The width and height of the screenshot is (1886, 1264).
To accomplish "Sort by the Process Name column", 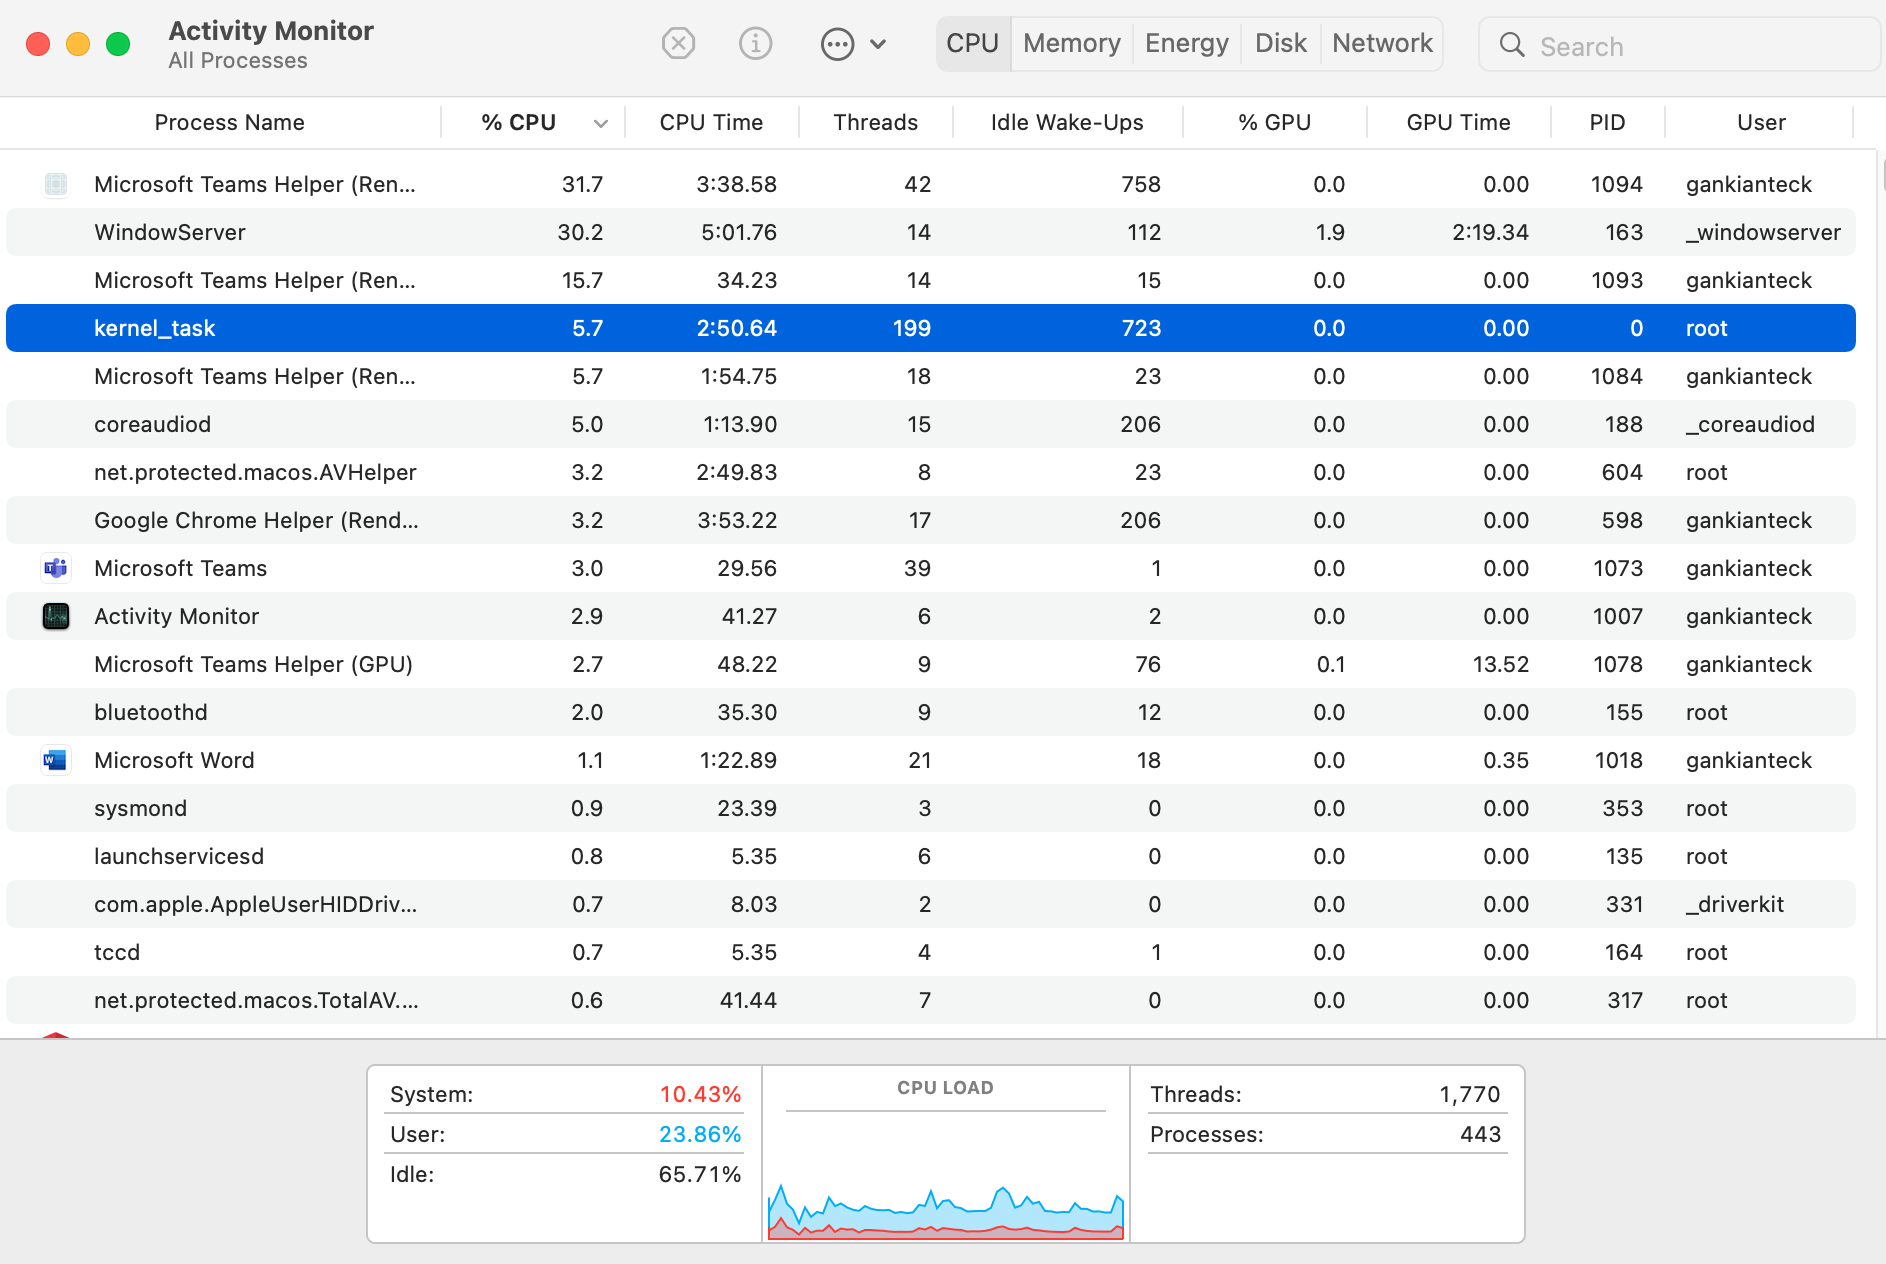I will coord(229,122).
